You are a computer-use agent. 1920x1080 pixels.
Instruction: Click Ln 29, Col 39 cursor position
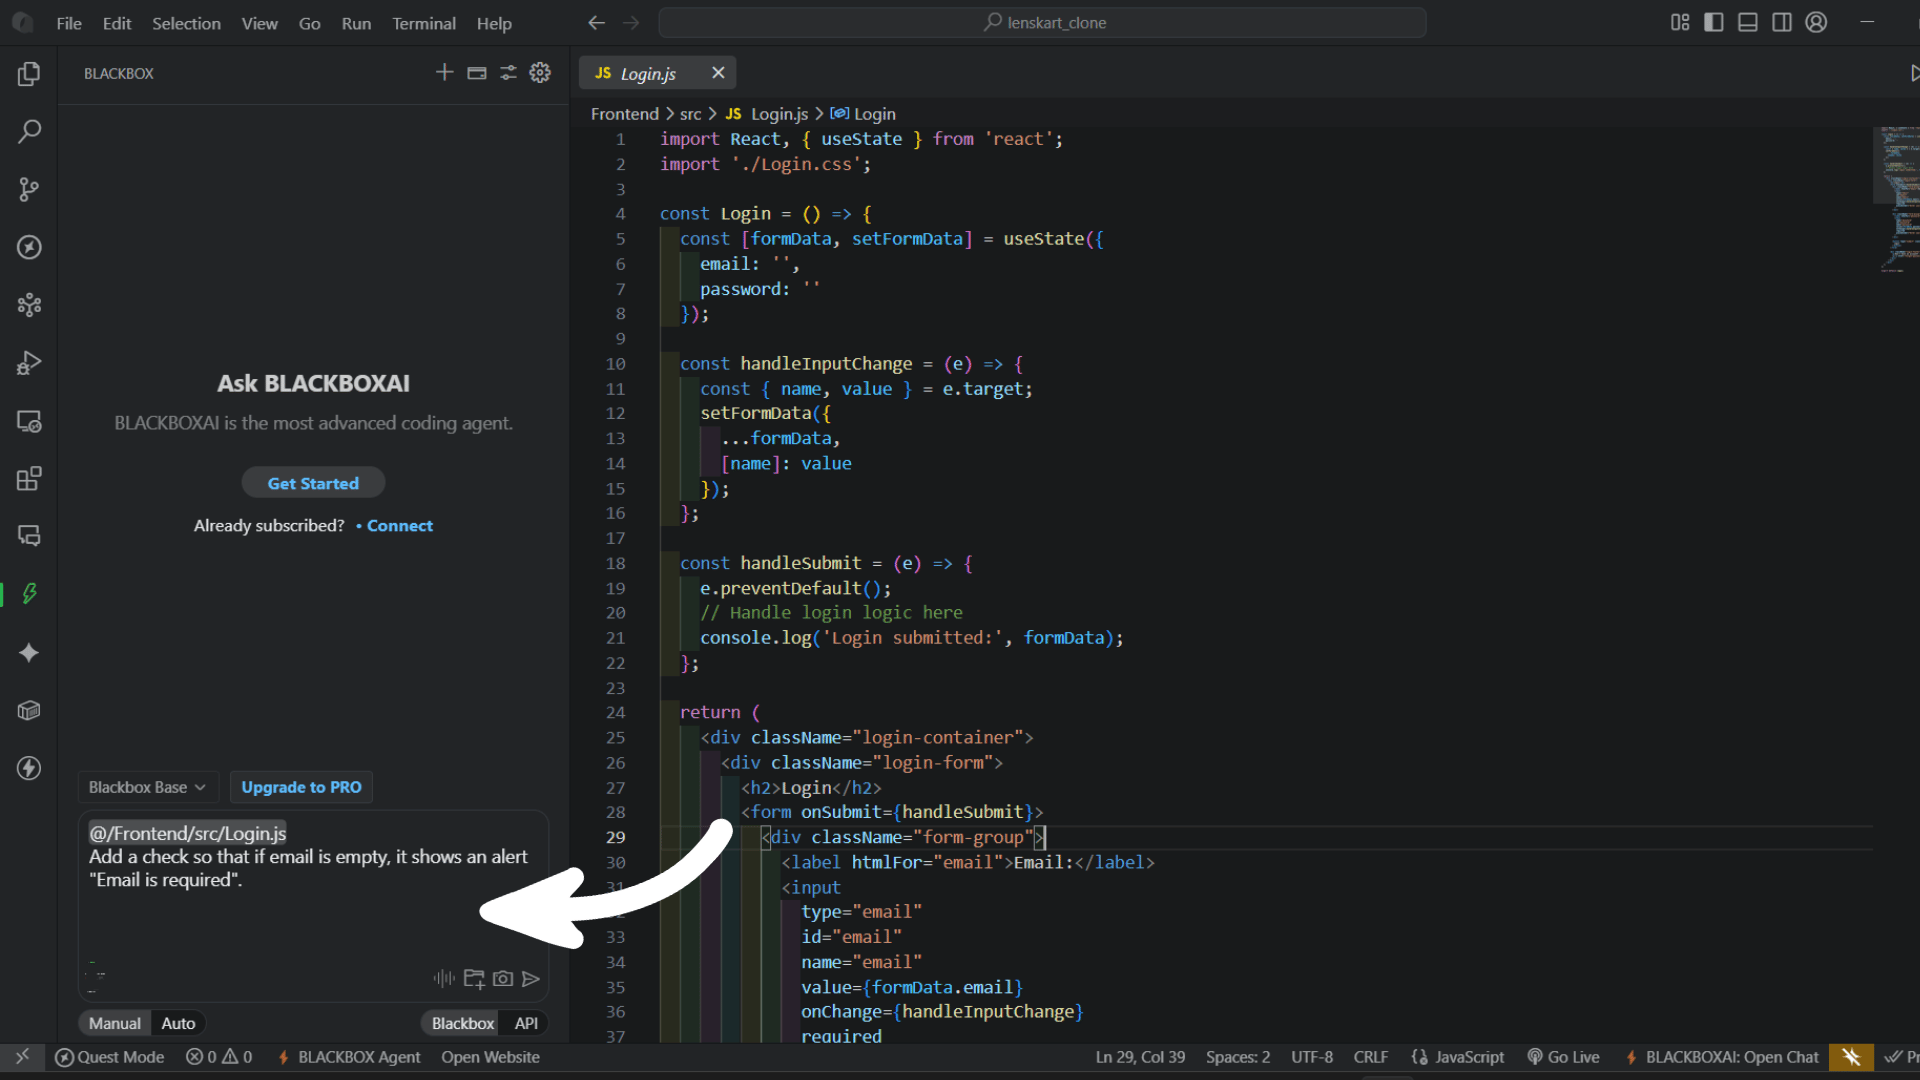[x=1140, y=1057]
